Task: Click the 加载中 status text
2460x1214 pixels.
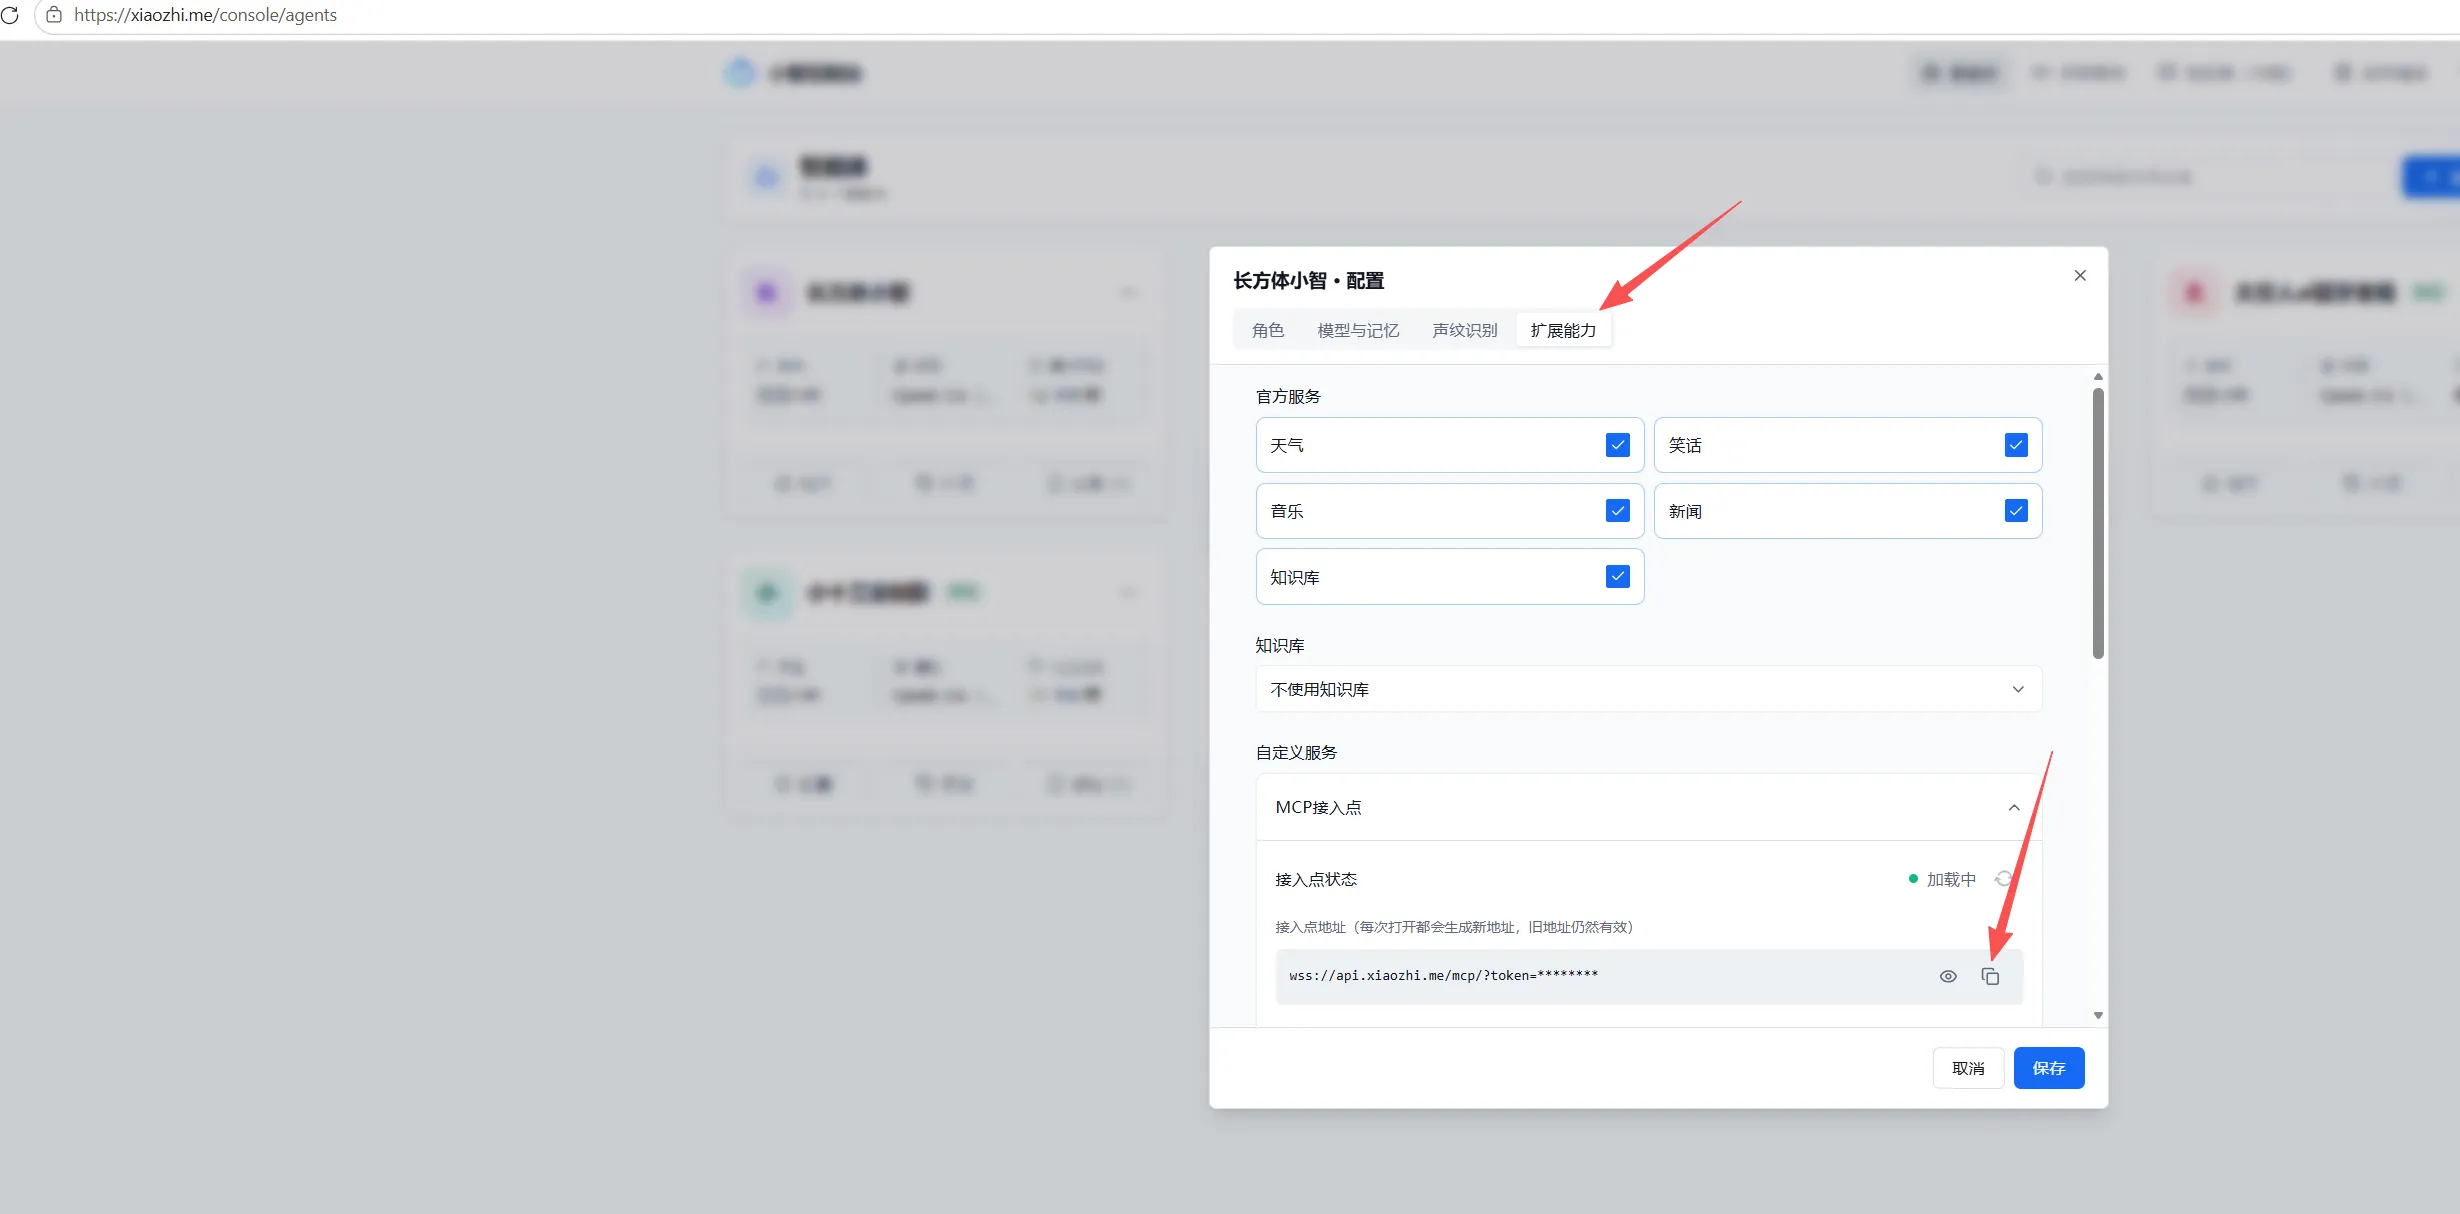Action: click(x=1951, y=879)
